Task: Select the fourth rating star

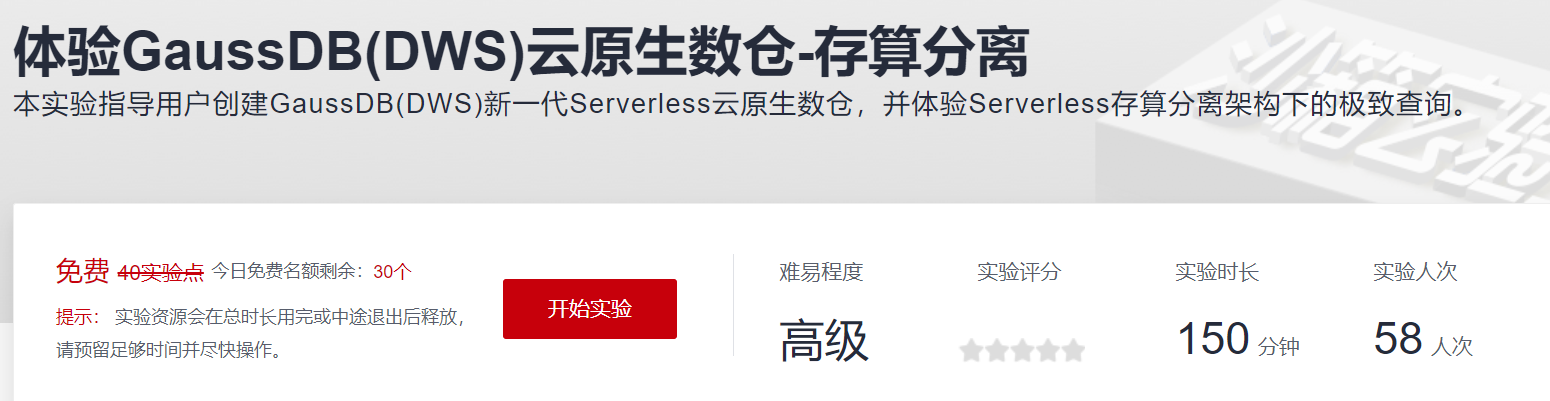Action: (1048, 351)
